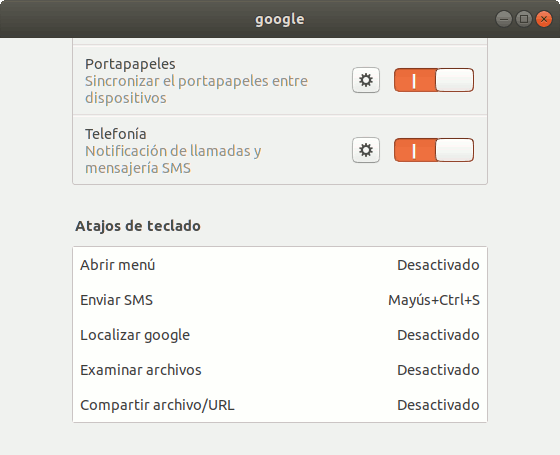Screen dimensions: 560x455
Task: Pick the Compartir archivo/URL shortcut row
Action: click(280, 405)
